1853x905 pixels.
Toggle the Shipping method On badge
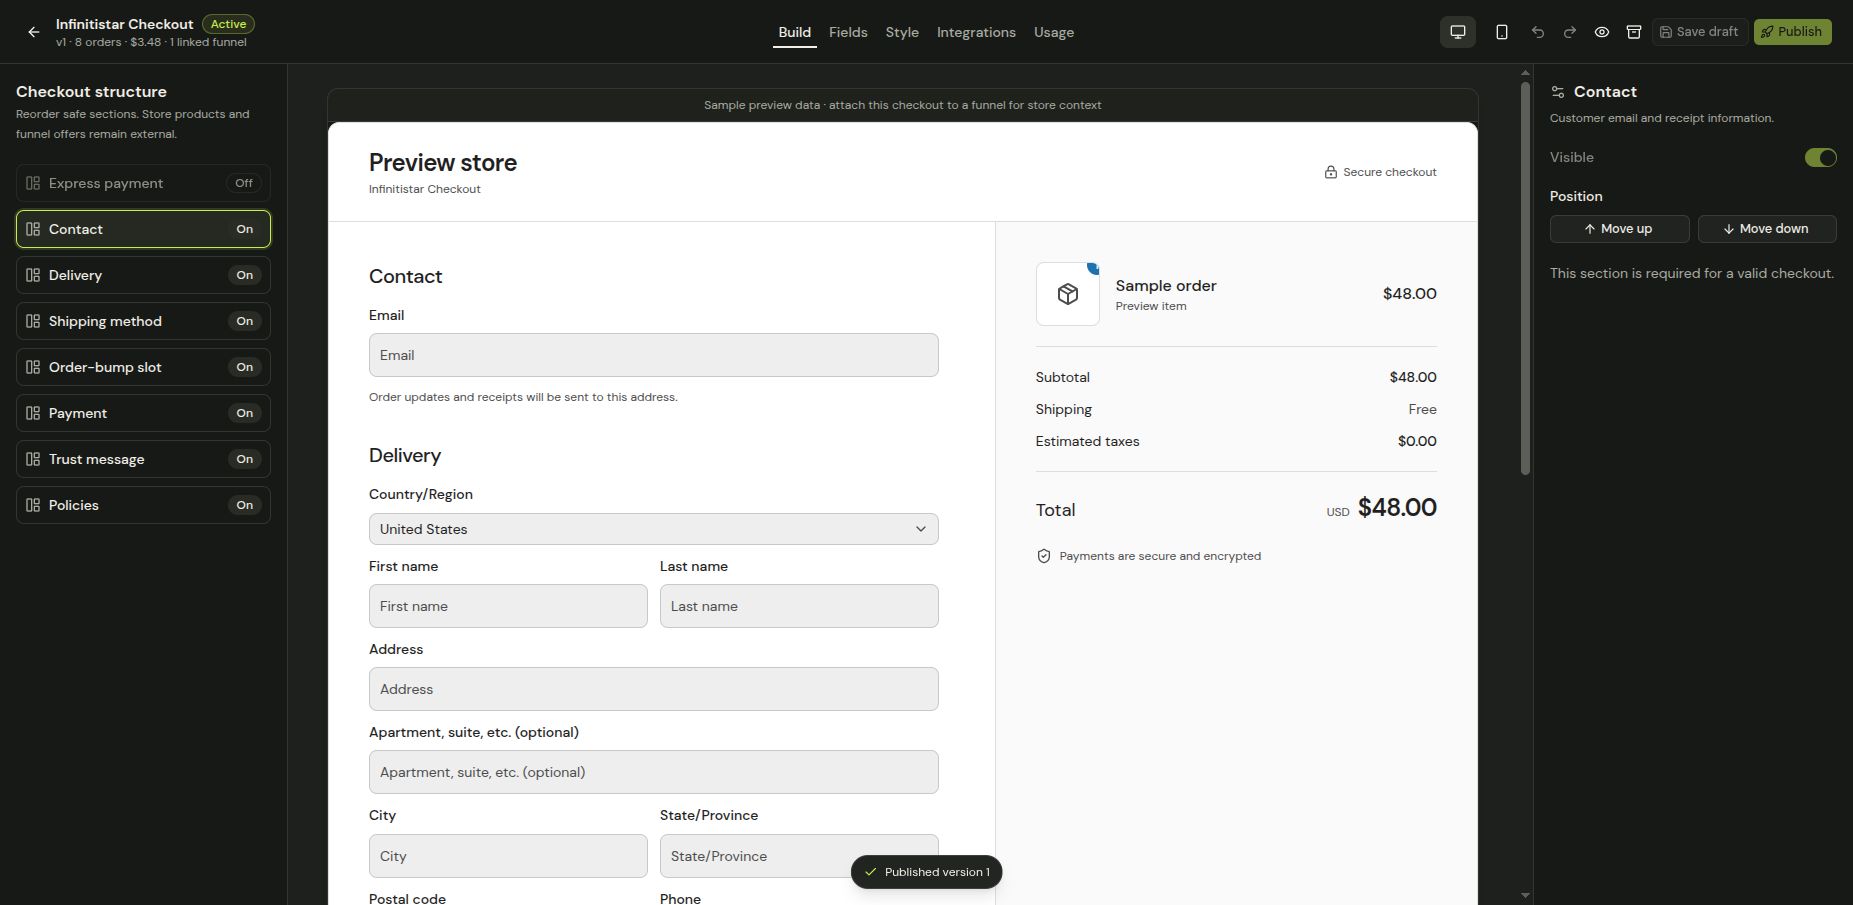245,321
